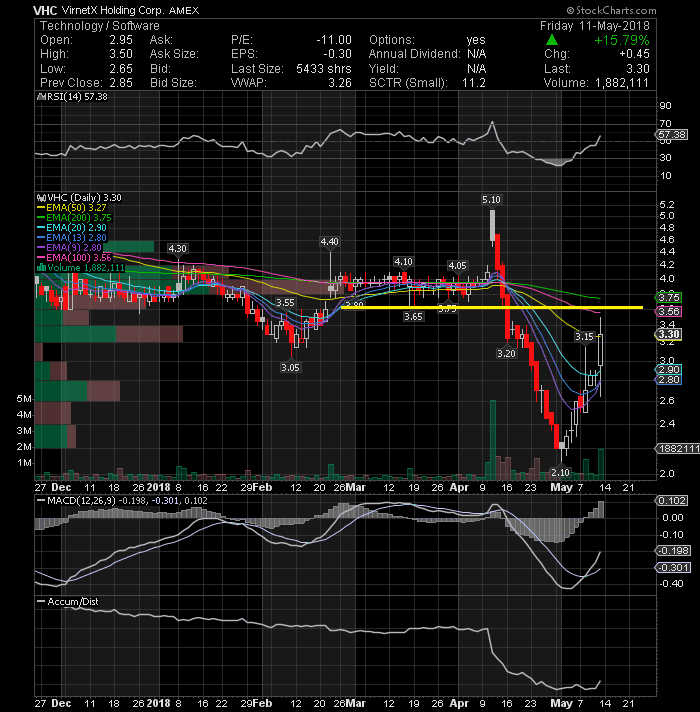Click the Technology / Software sector label

(x=100, y=26)
